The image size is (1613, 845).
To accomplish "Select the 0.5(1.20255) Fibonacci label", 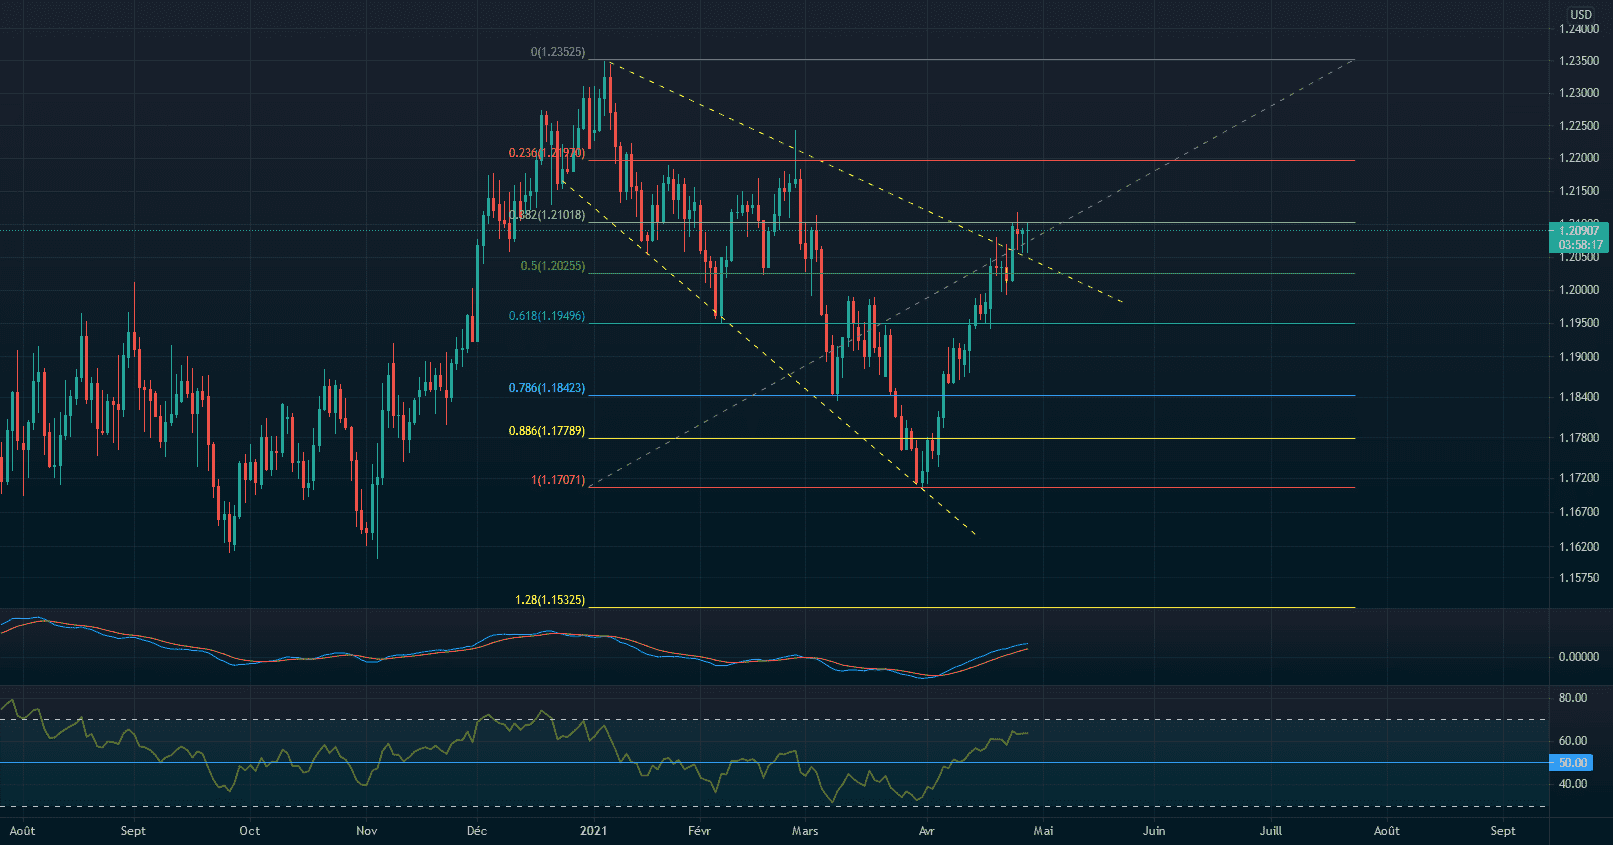I will 553,267.
